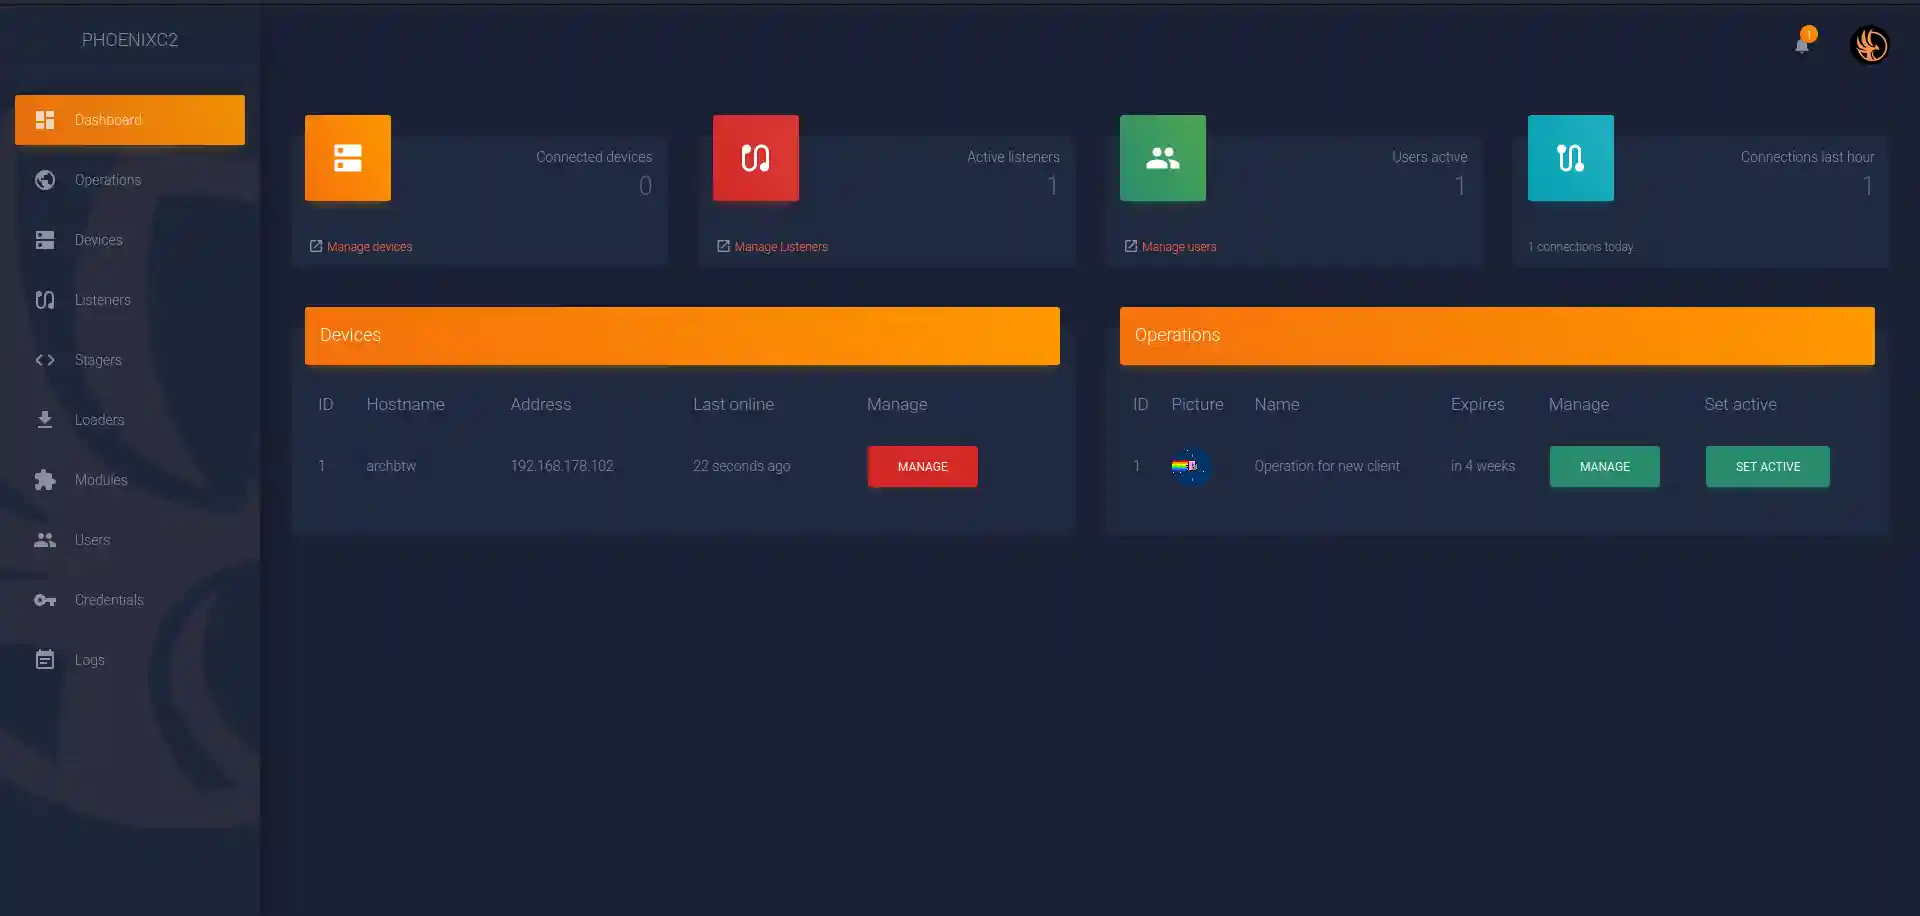Click the orange Connected devices card icon
Screen dimensions: 1920x916
(348, 158)
